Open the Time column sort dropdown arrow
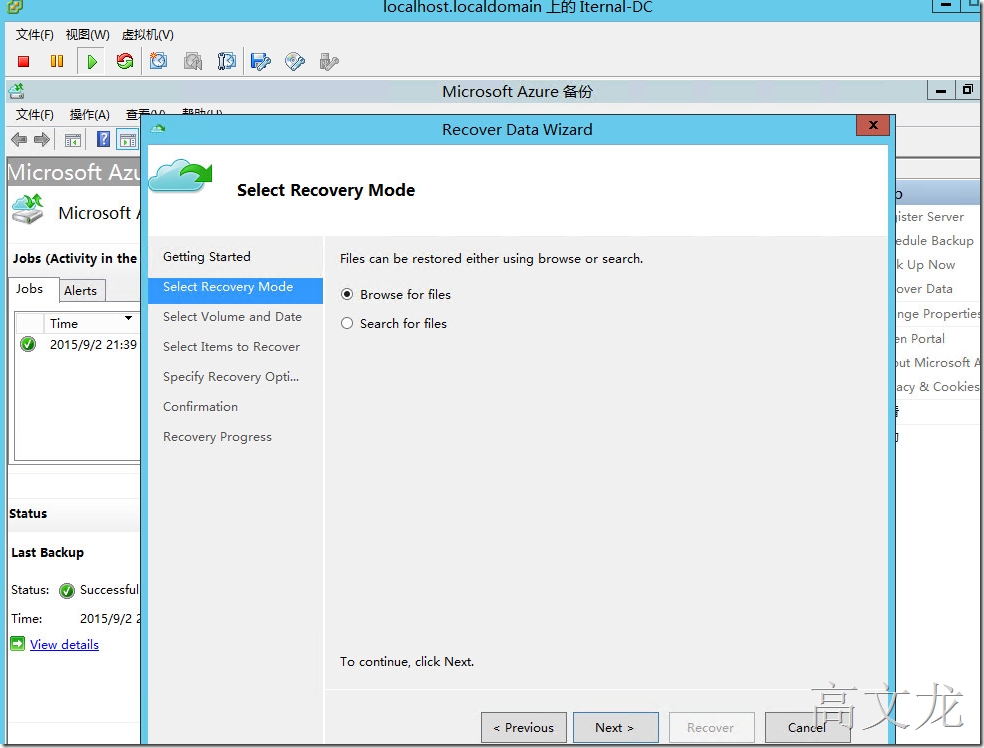This screenshot has height=748, width=984. 128,318
